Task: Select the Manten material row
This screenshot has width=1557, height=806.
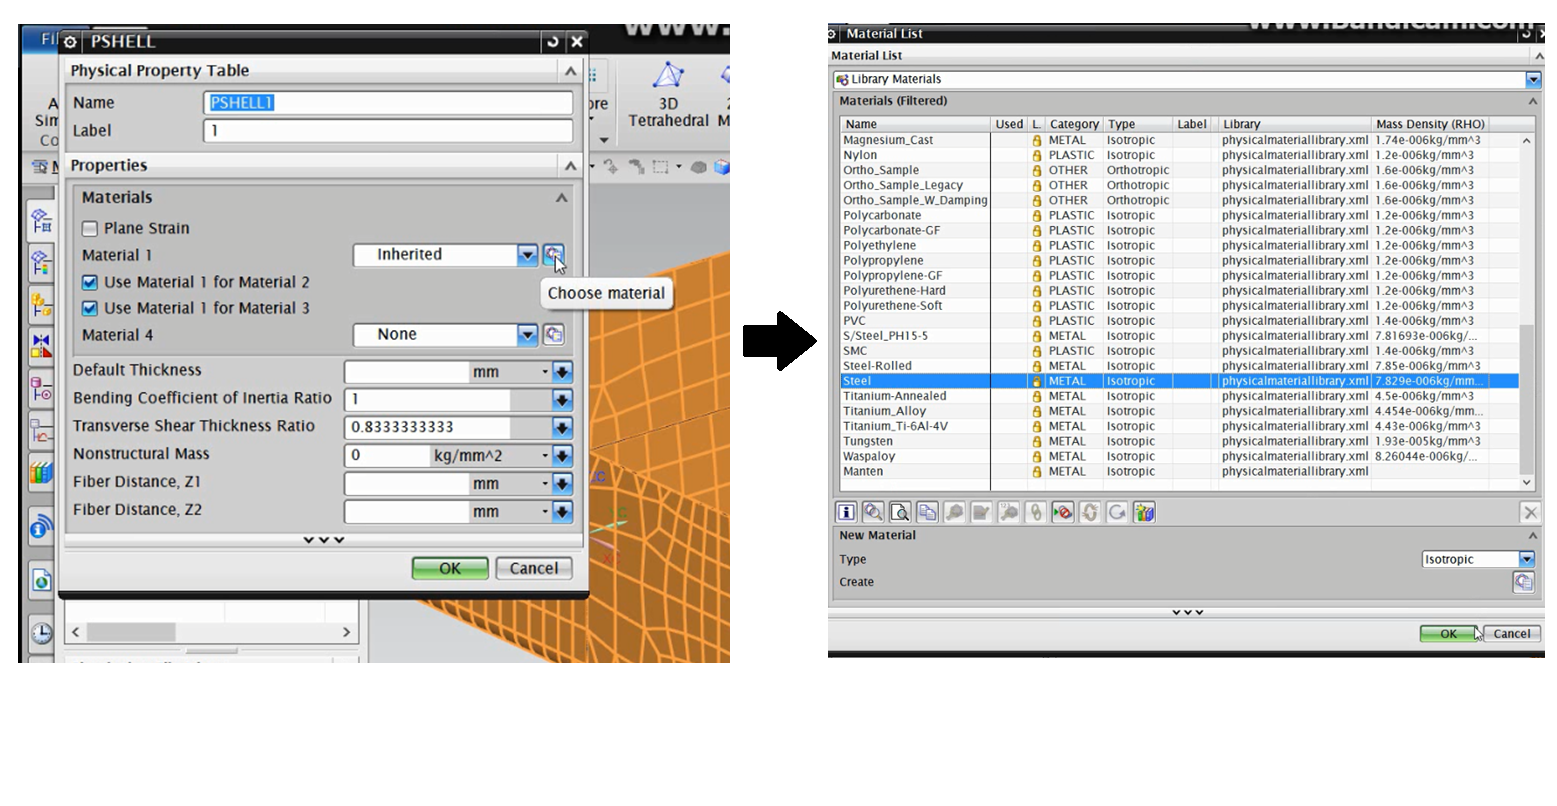Action: [x=1179, y=471]
